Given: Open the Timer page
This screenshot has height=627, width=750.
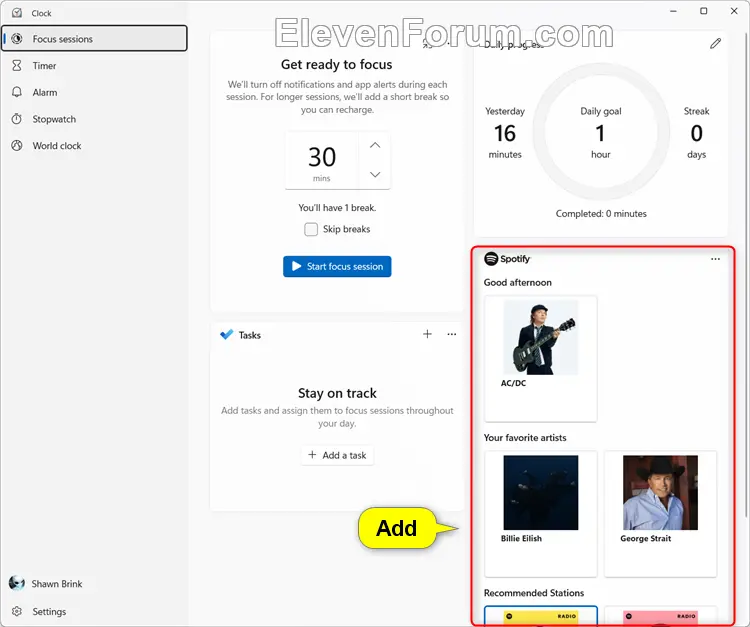Looking at the screenshot, I should pyautogui.click(x=94, y=66).
